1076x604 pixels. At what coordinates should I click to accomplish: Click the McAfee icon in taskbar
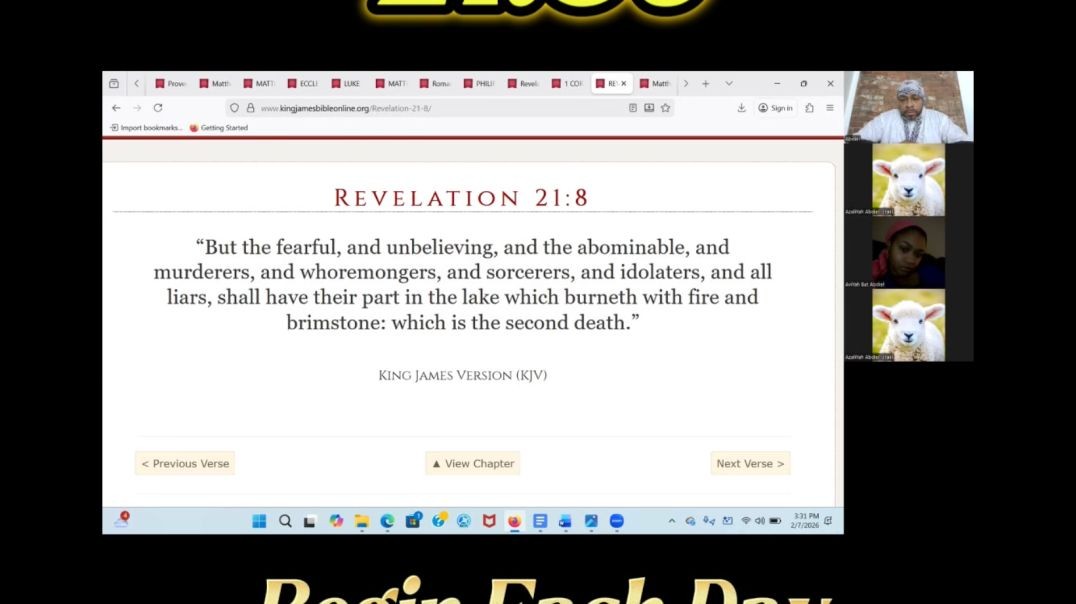pos(489,521)
